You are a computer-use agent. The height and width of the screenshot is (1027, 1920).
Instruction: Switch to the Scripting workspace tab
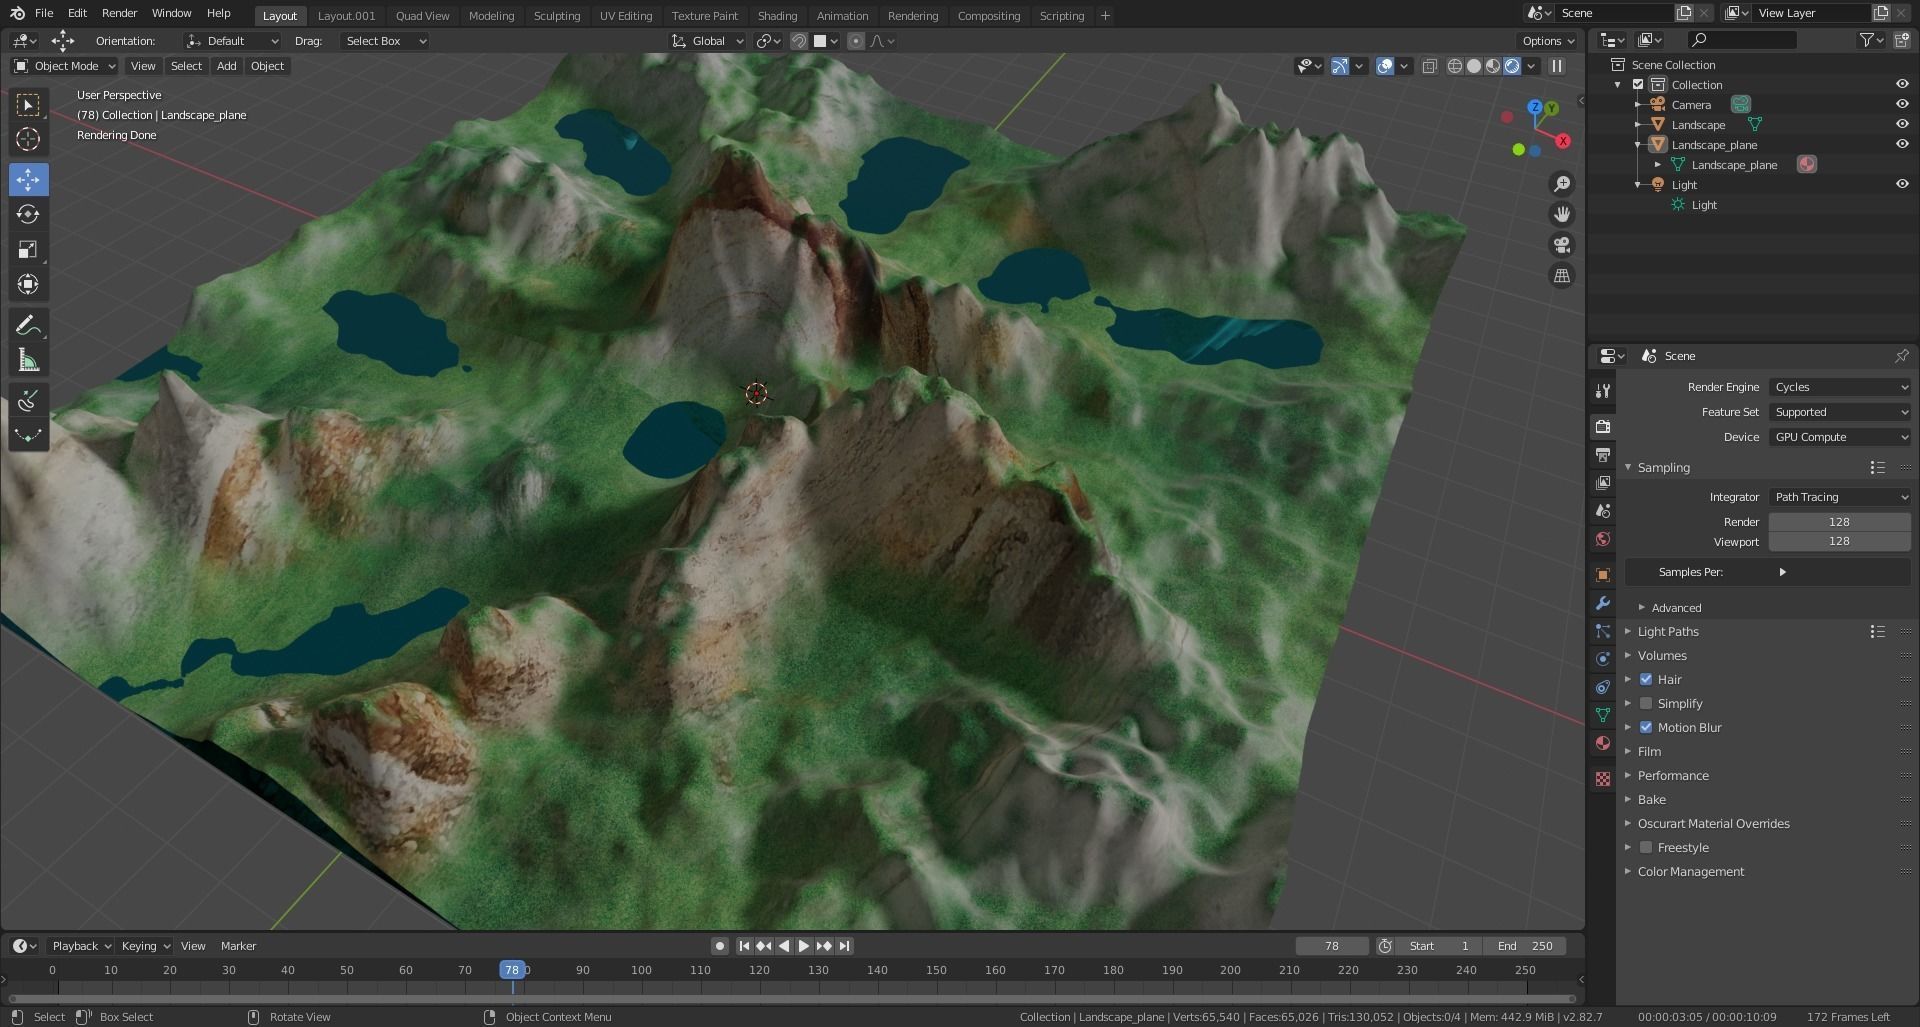click(1062, 16)
